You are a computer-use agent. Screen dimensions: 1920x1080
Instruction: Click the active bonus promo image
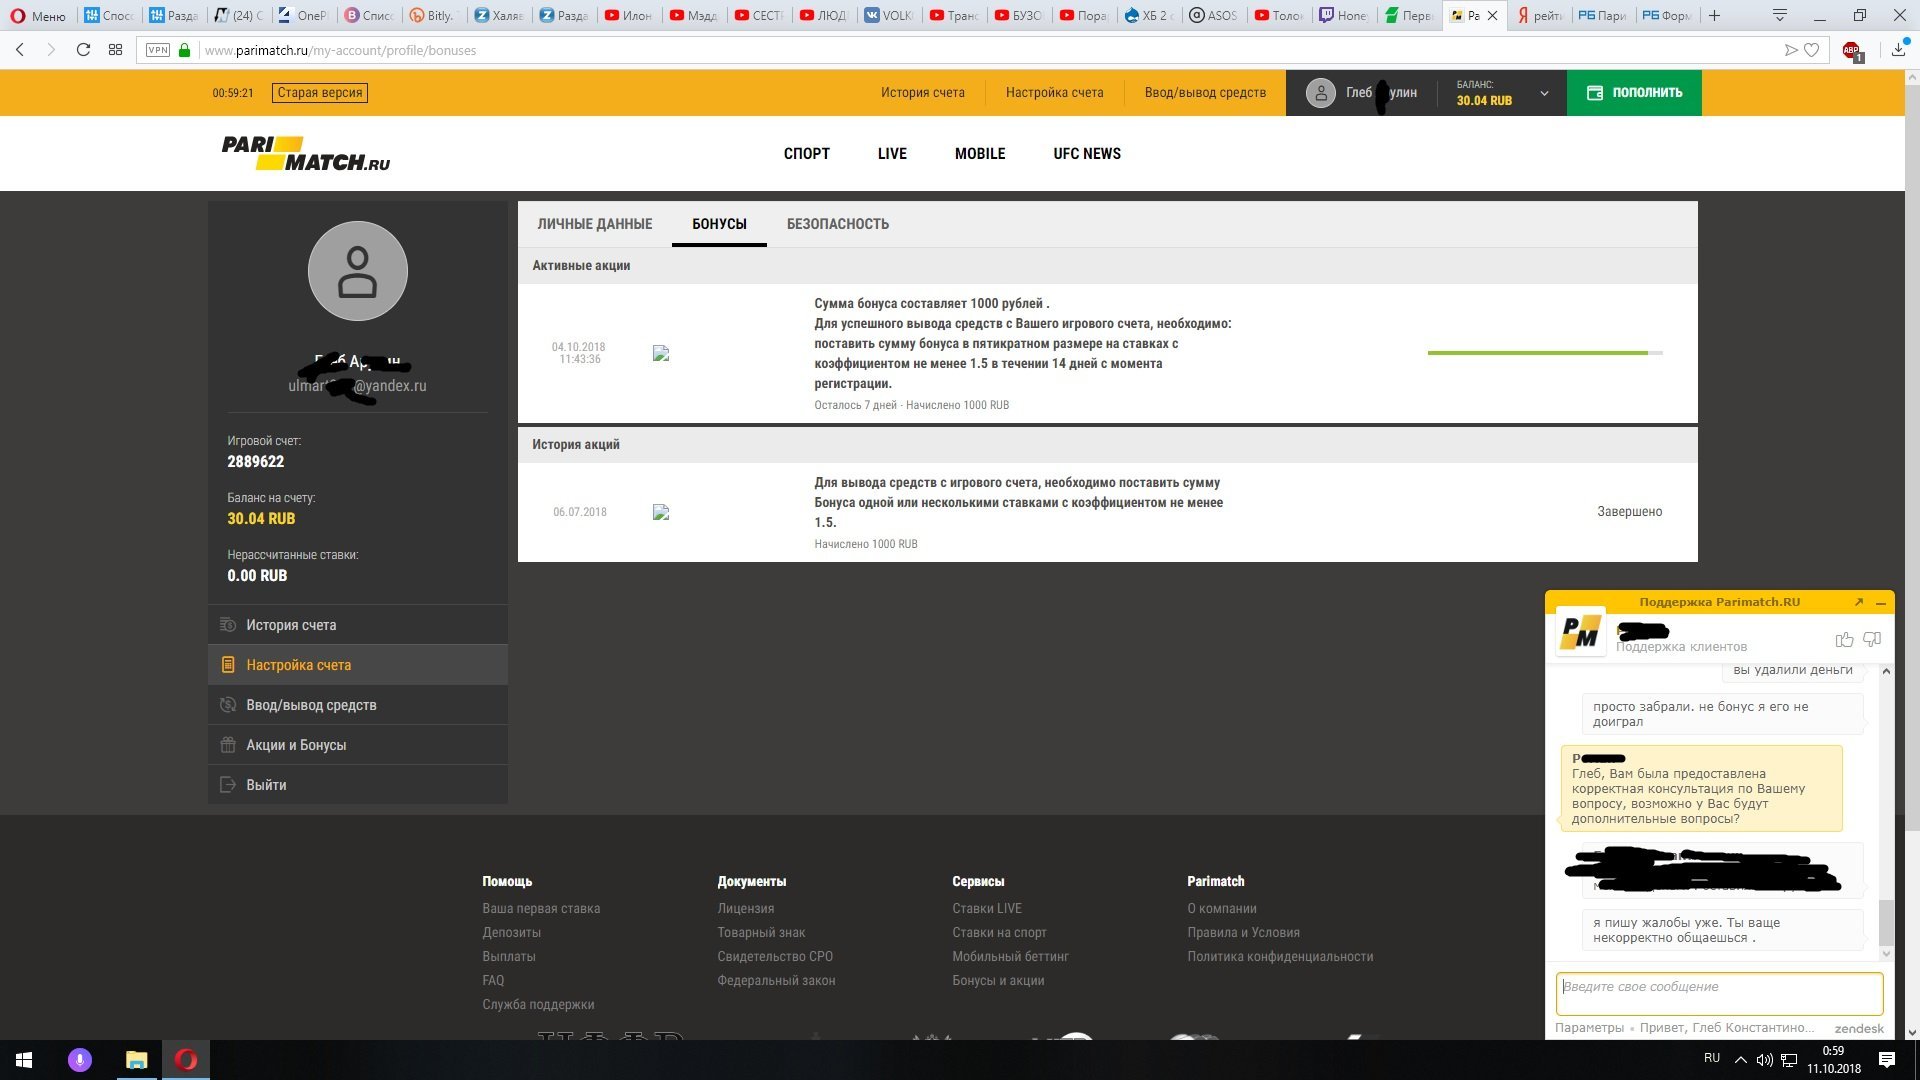[660, 353]
